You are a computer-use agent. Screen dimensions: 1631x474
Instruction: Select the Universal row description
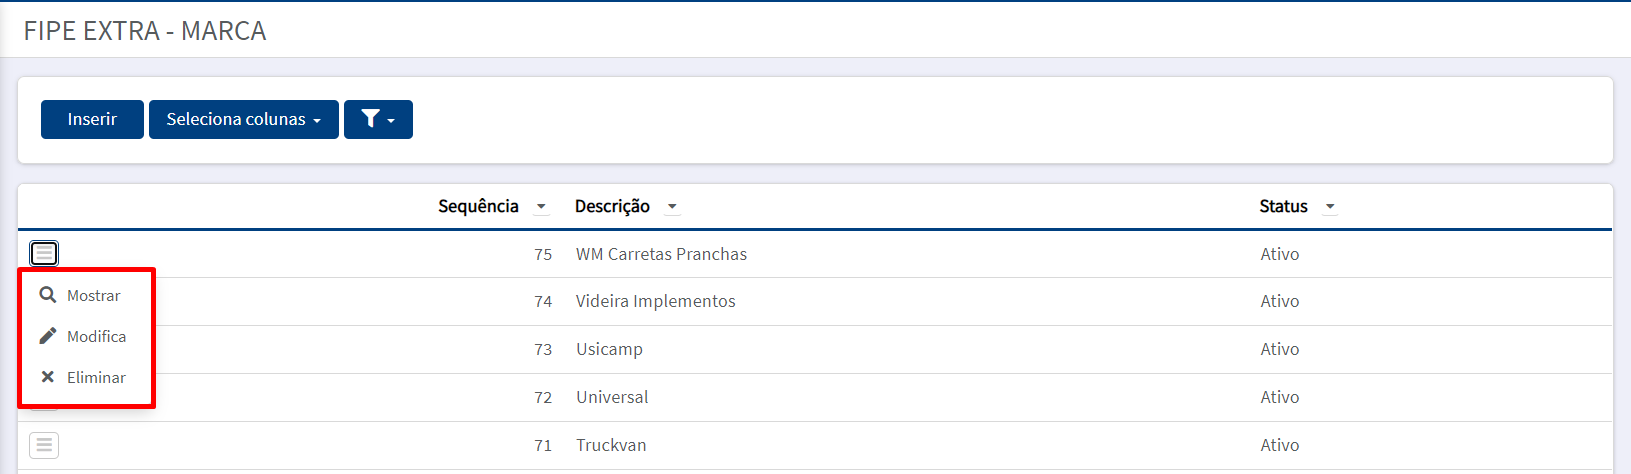(x=612, y=397)
